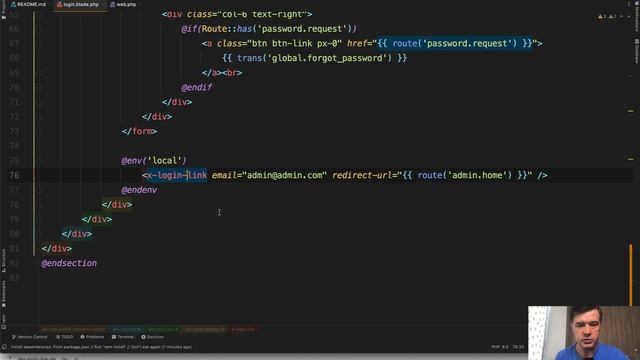Click the closing </form> tag

click(x=139, y=131)
